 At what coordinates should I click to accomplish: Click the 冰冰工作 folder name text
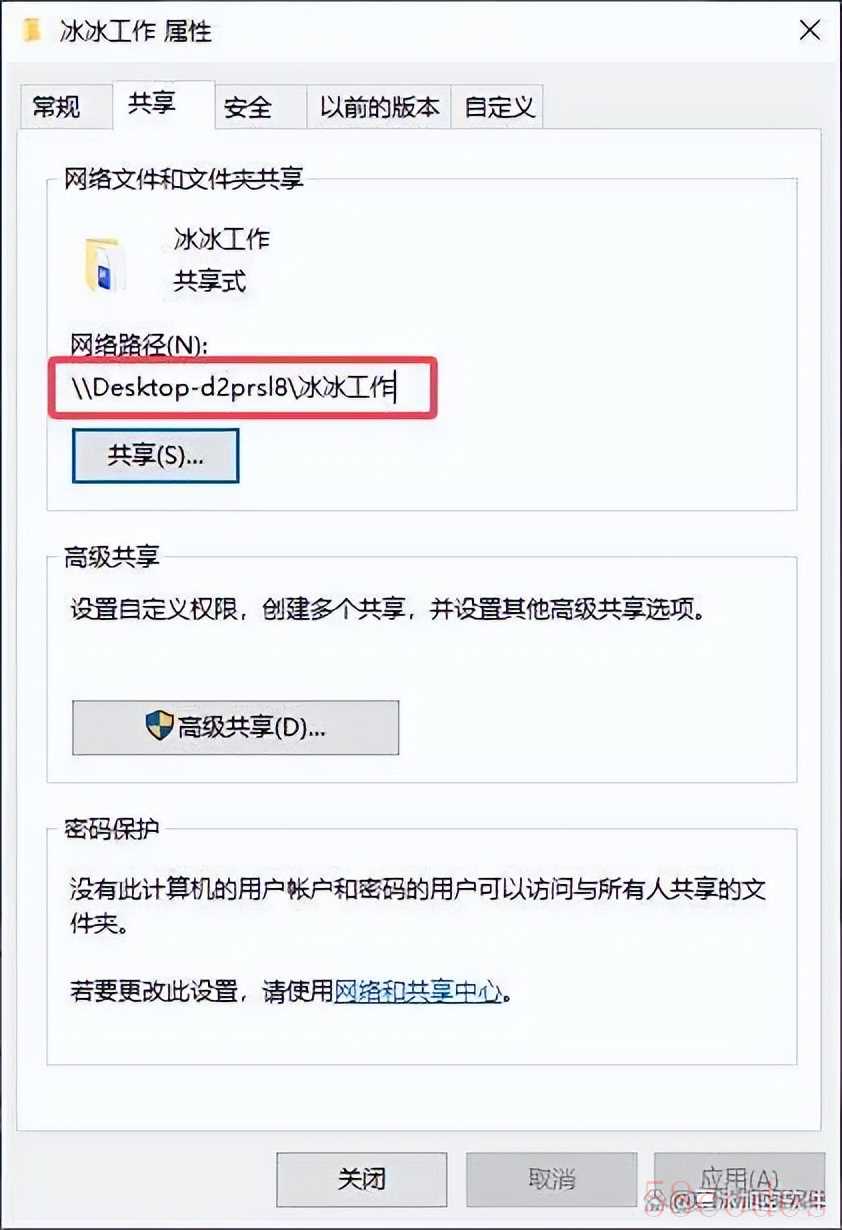(222, 240)
